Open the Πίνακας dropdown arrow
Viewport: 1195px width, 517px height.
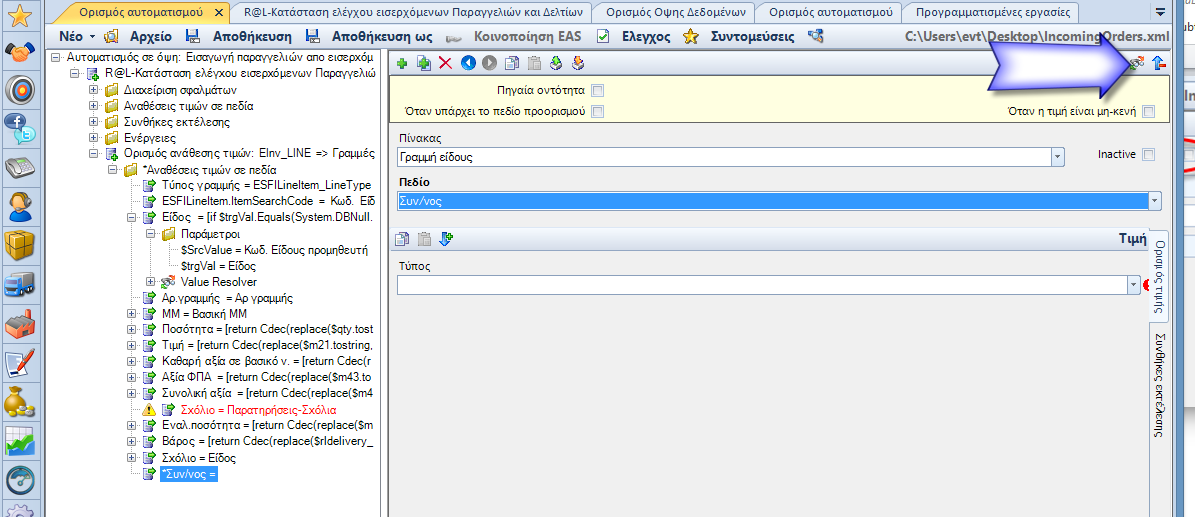click(1058, 158)
